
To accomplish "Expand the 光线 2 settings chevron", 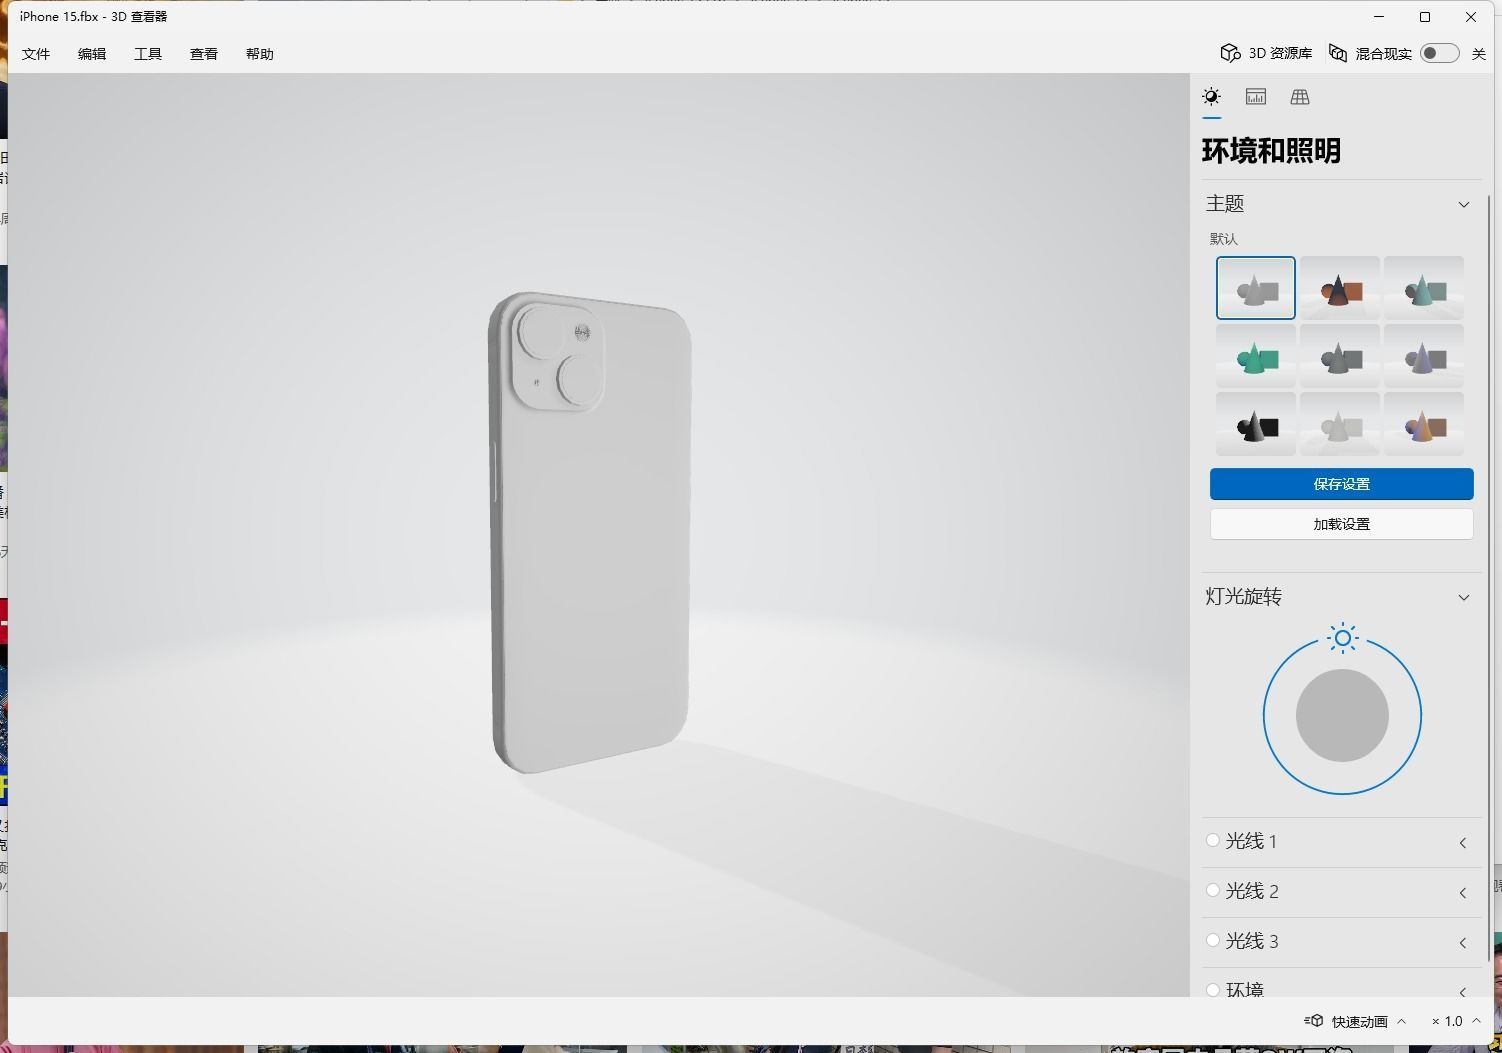I will 1463,892.
